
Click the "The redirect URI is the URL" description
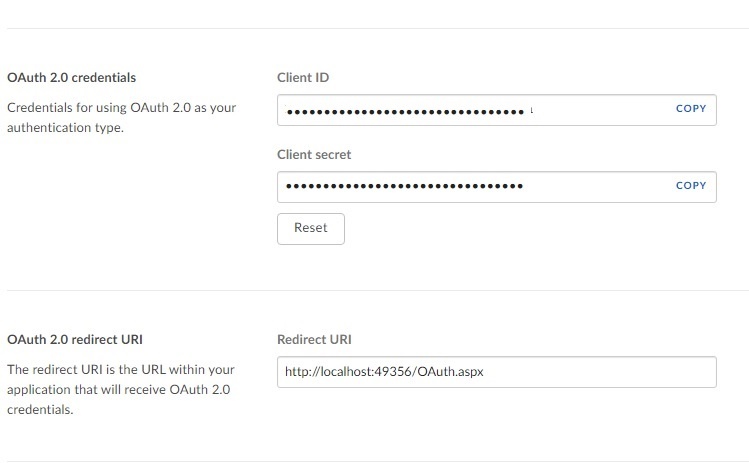tap(120, 369)
